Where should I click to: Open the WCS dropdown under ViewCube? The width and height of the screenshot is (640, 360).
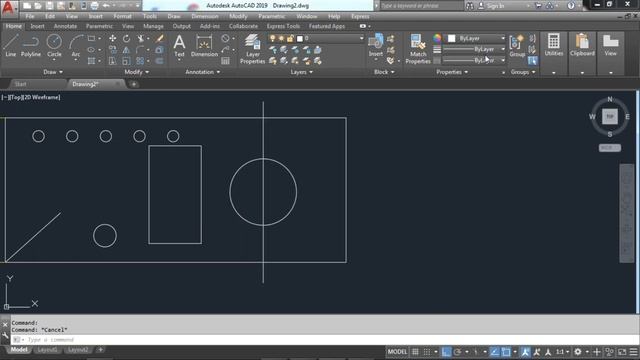tap(610, 148)
